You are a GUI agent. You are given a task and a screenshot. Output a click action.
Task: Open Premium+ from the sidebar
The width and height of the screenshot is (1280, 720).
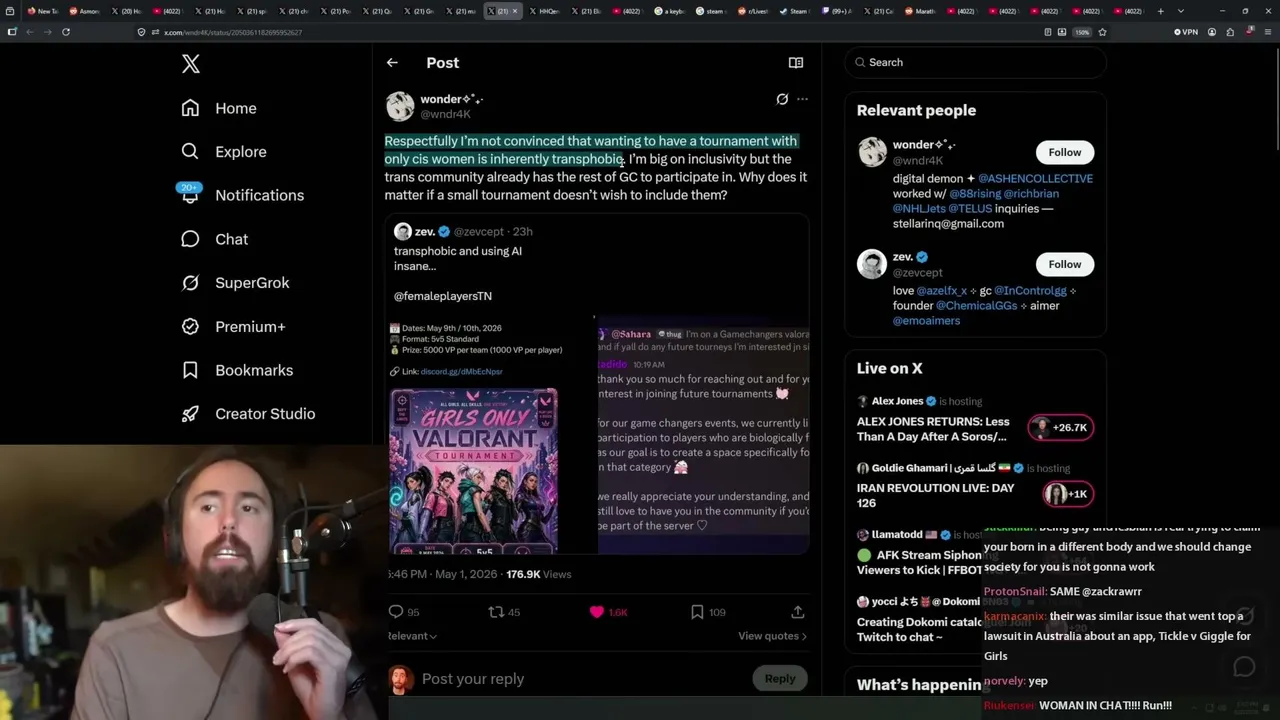[233, 326]
